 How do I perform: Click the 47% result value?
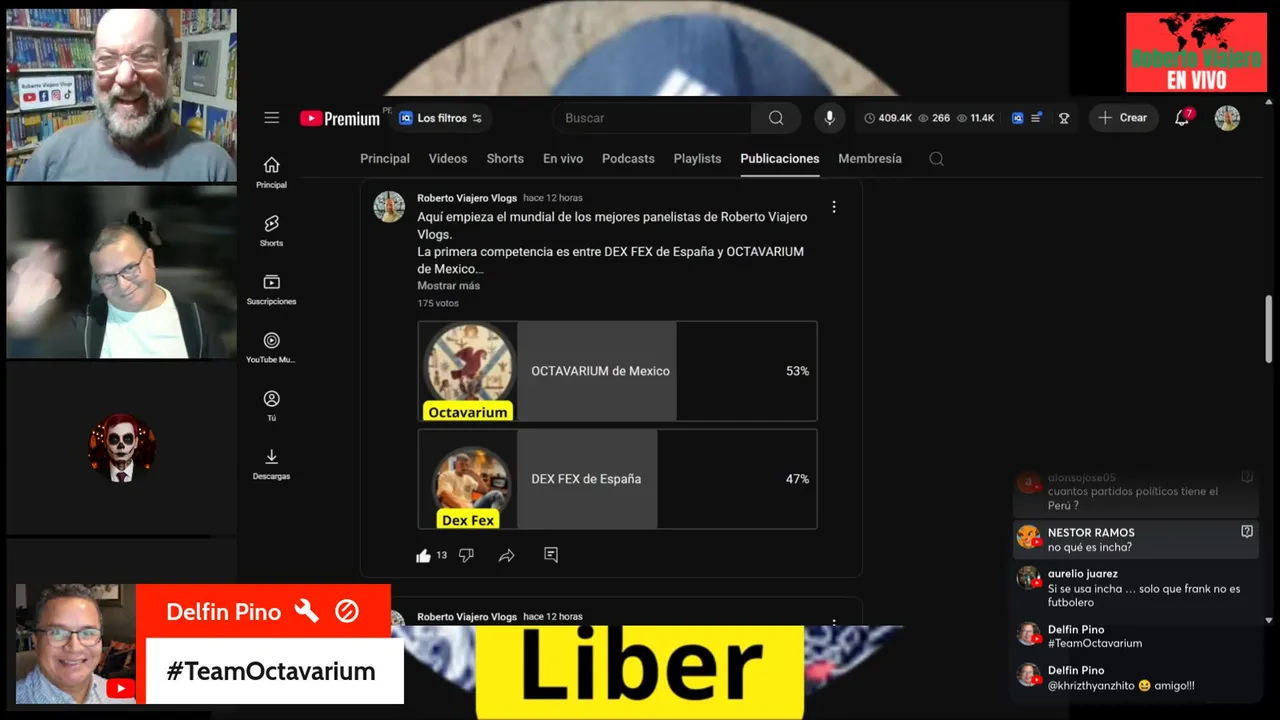[x=797, y=479]
